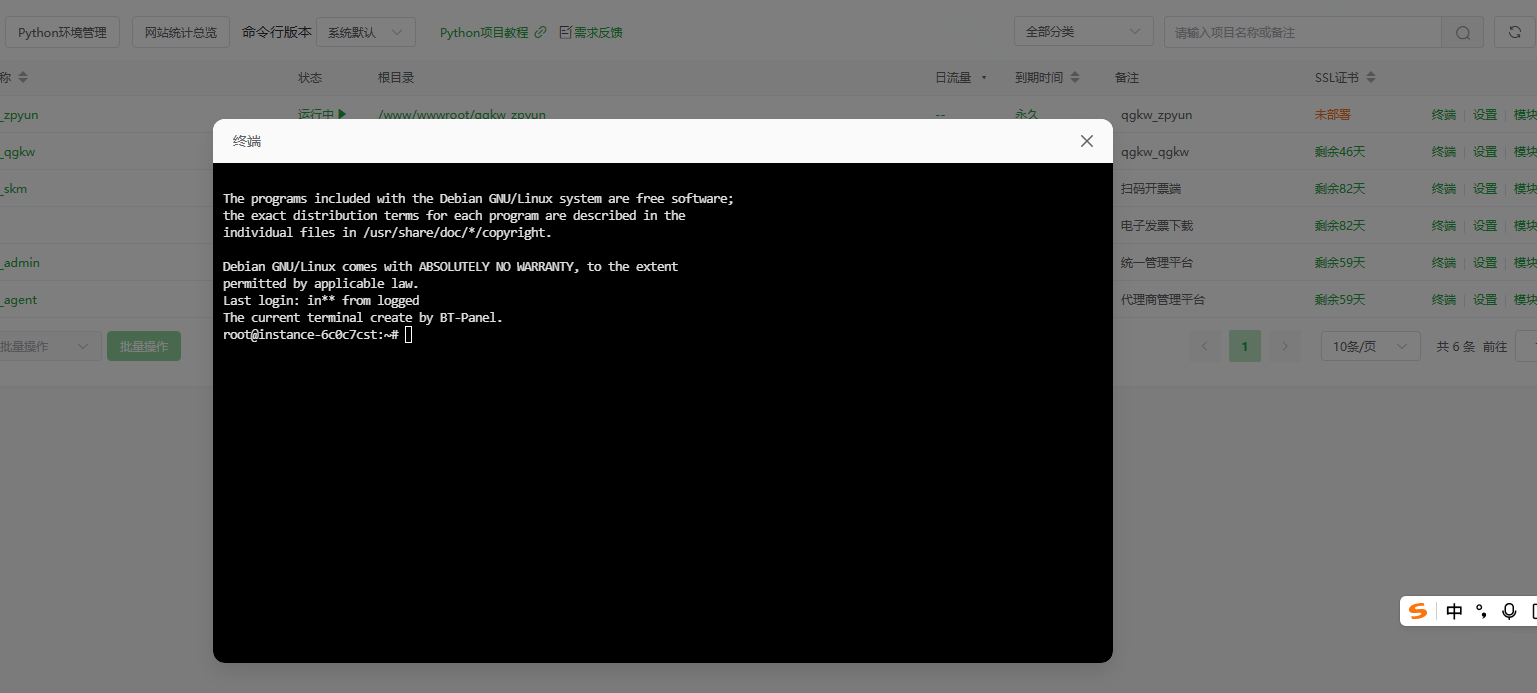
Task: Open the 日流量 column dropdown arrow
Action: [984, 77]
